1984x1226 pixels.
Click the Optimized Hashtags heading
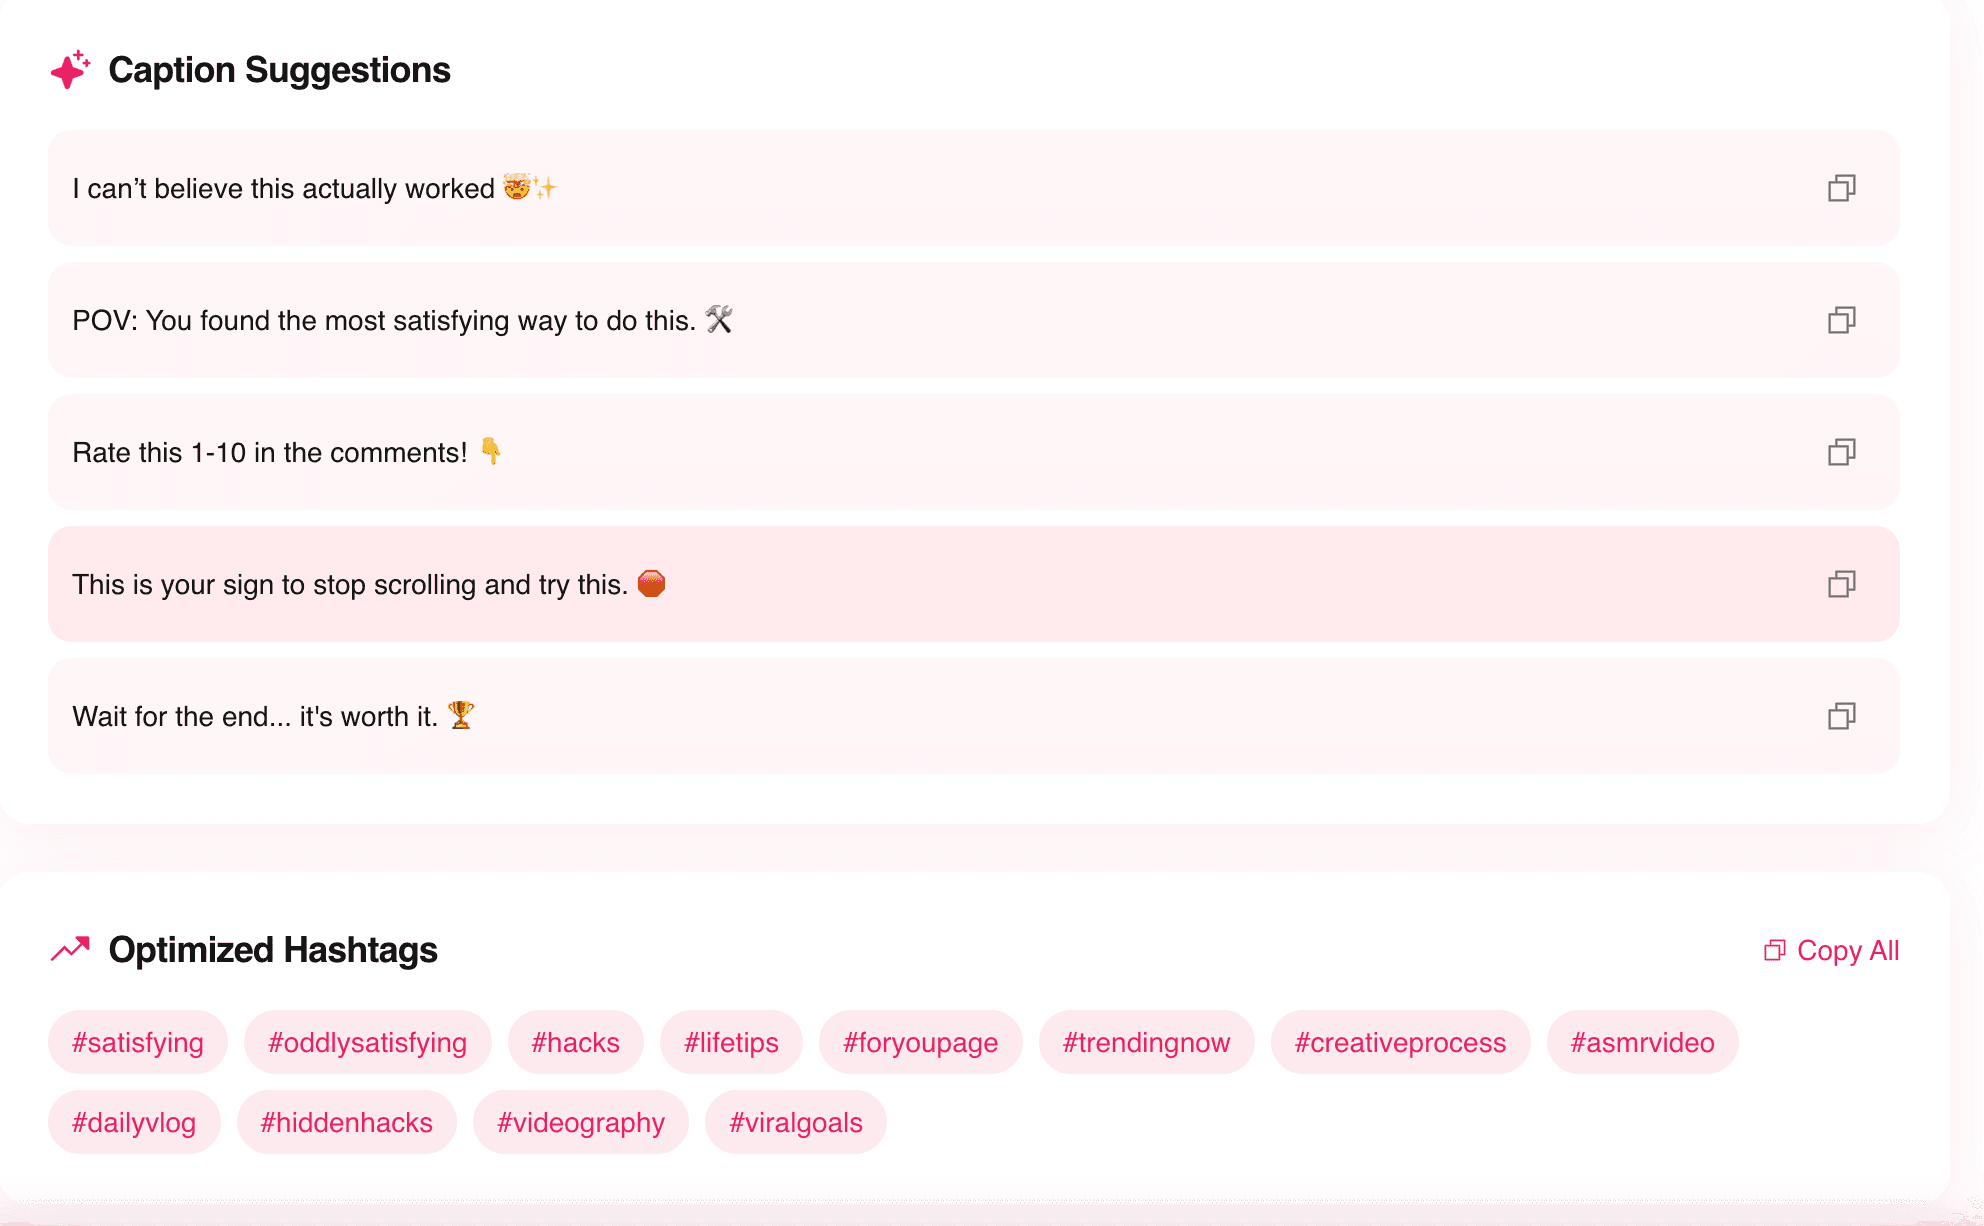click(273, 949)
